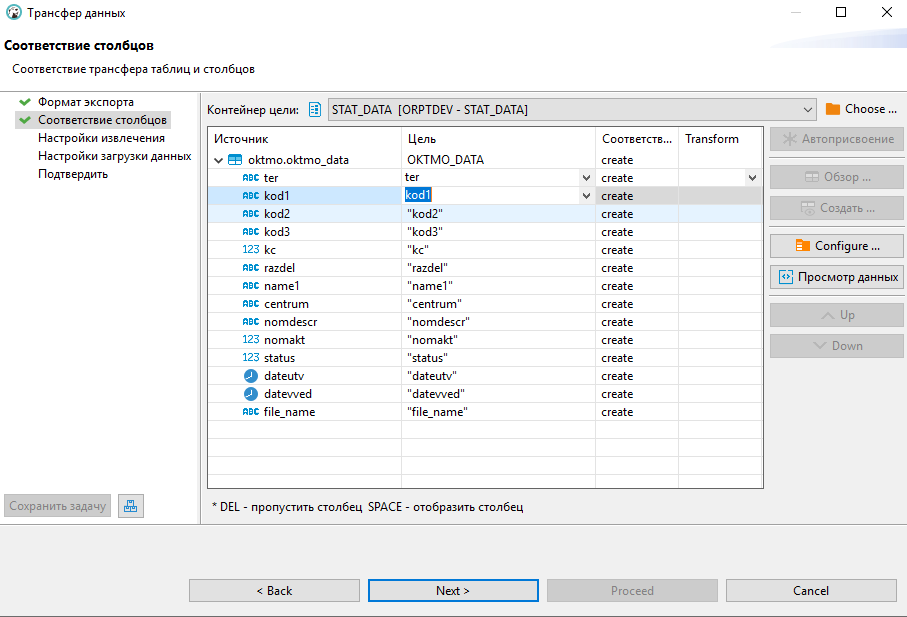Click the 123 icon beside status
Image resolution: width=907 pixels, height=617 pixels.
(x=250, y=357)
